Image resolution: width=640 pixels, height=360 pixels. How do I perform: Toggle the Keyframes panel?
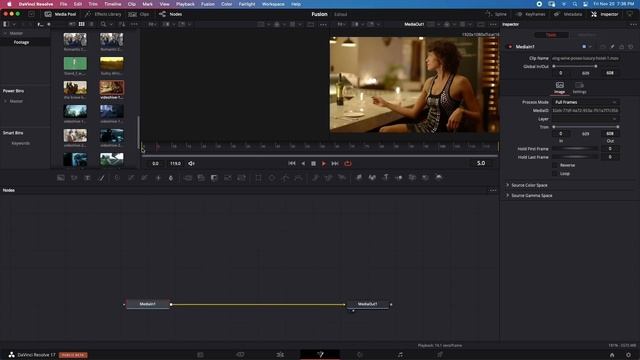tap(530, 14)
